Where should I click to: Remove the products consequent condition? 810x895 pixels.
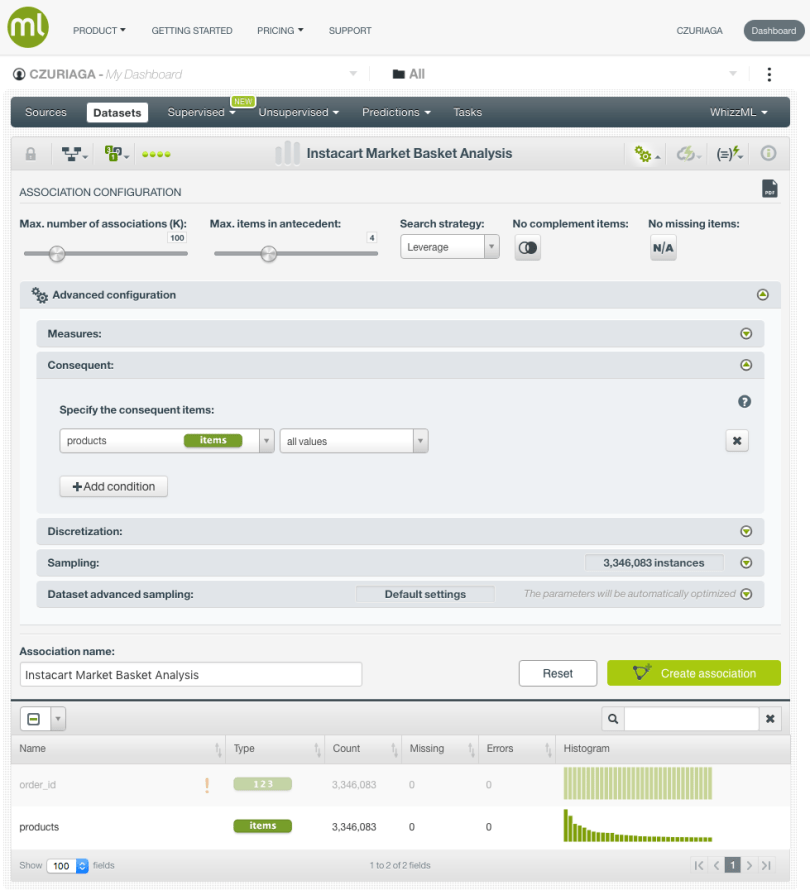pyautogui.click(x=737, y=441)
